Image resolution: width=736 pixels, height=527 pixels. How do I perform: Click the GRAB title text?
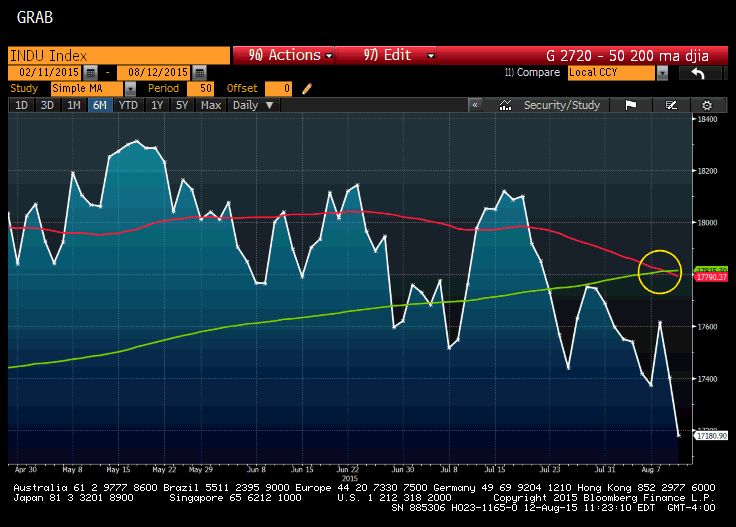tap(35, 18)
